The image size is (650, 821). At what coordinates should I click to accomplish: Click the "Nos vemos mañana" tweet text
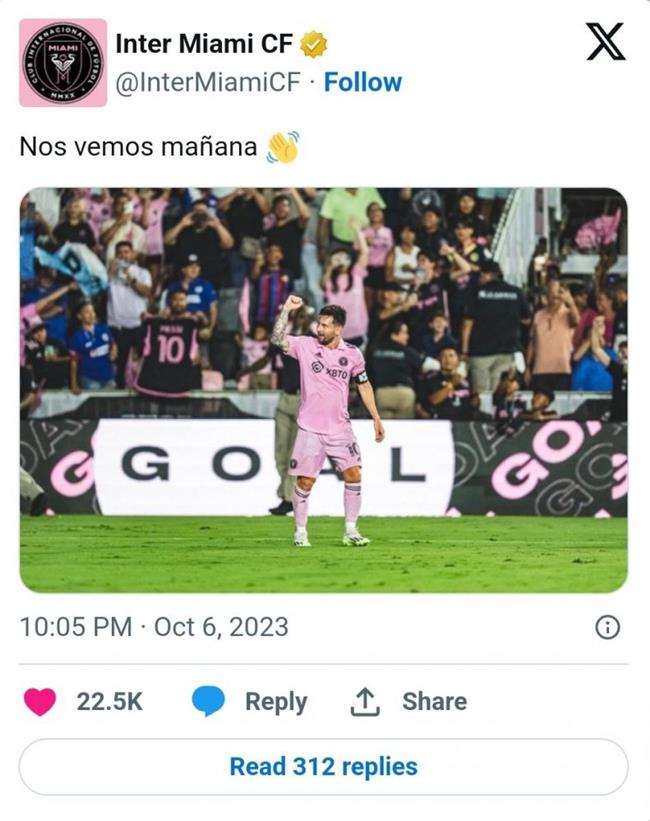point(138,147)
